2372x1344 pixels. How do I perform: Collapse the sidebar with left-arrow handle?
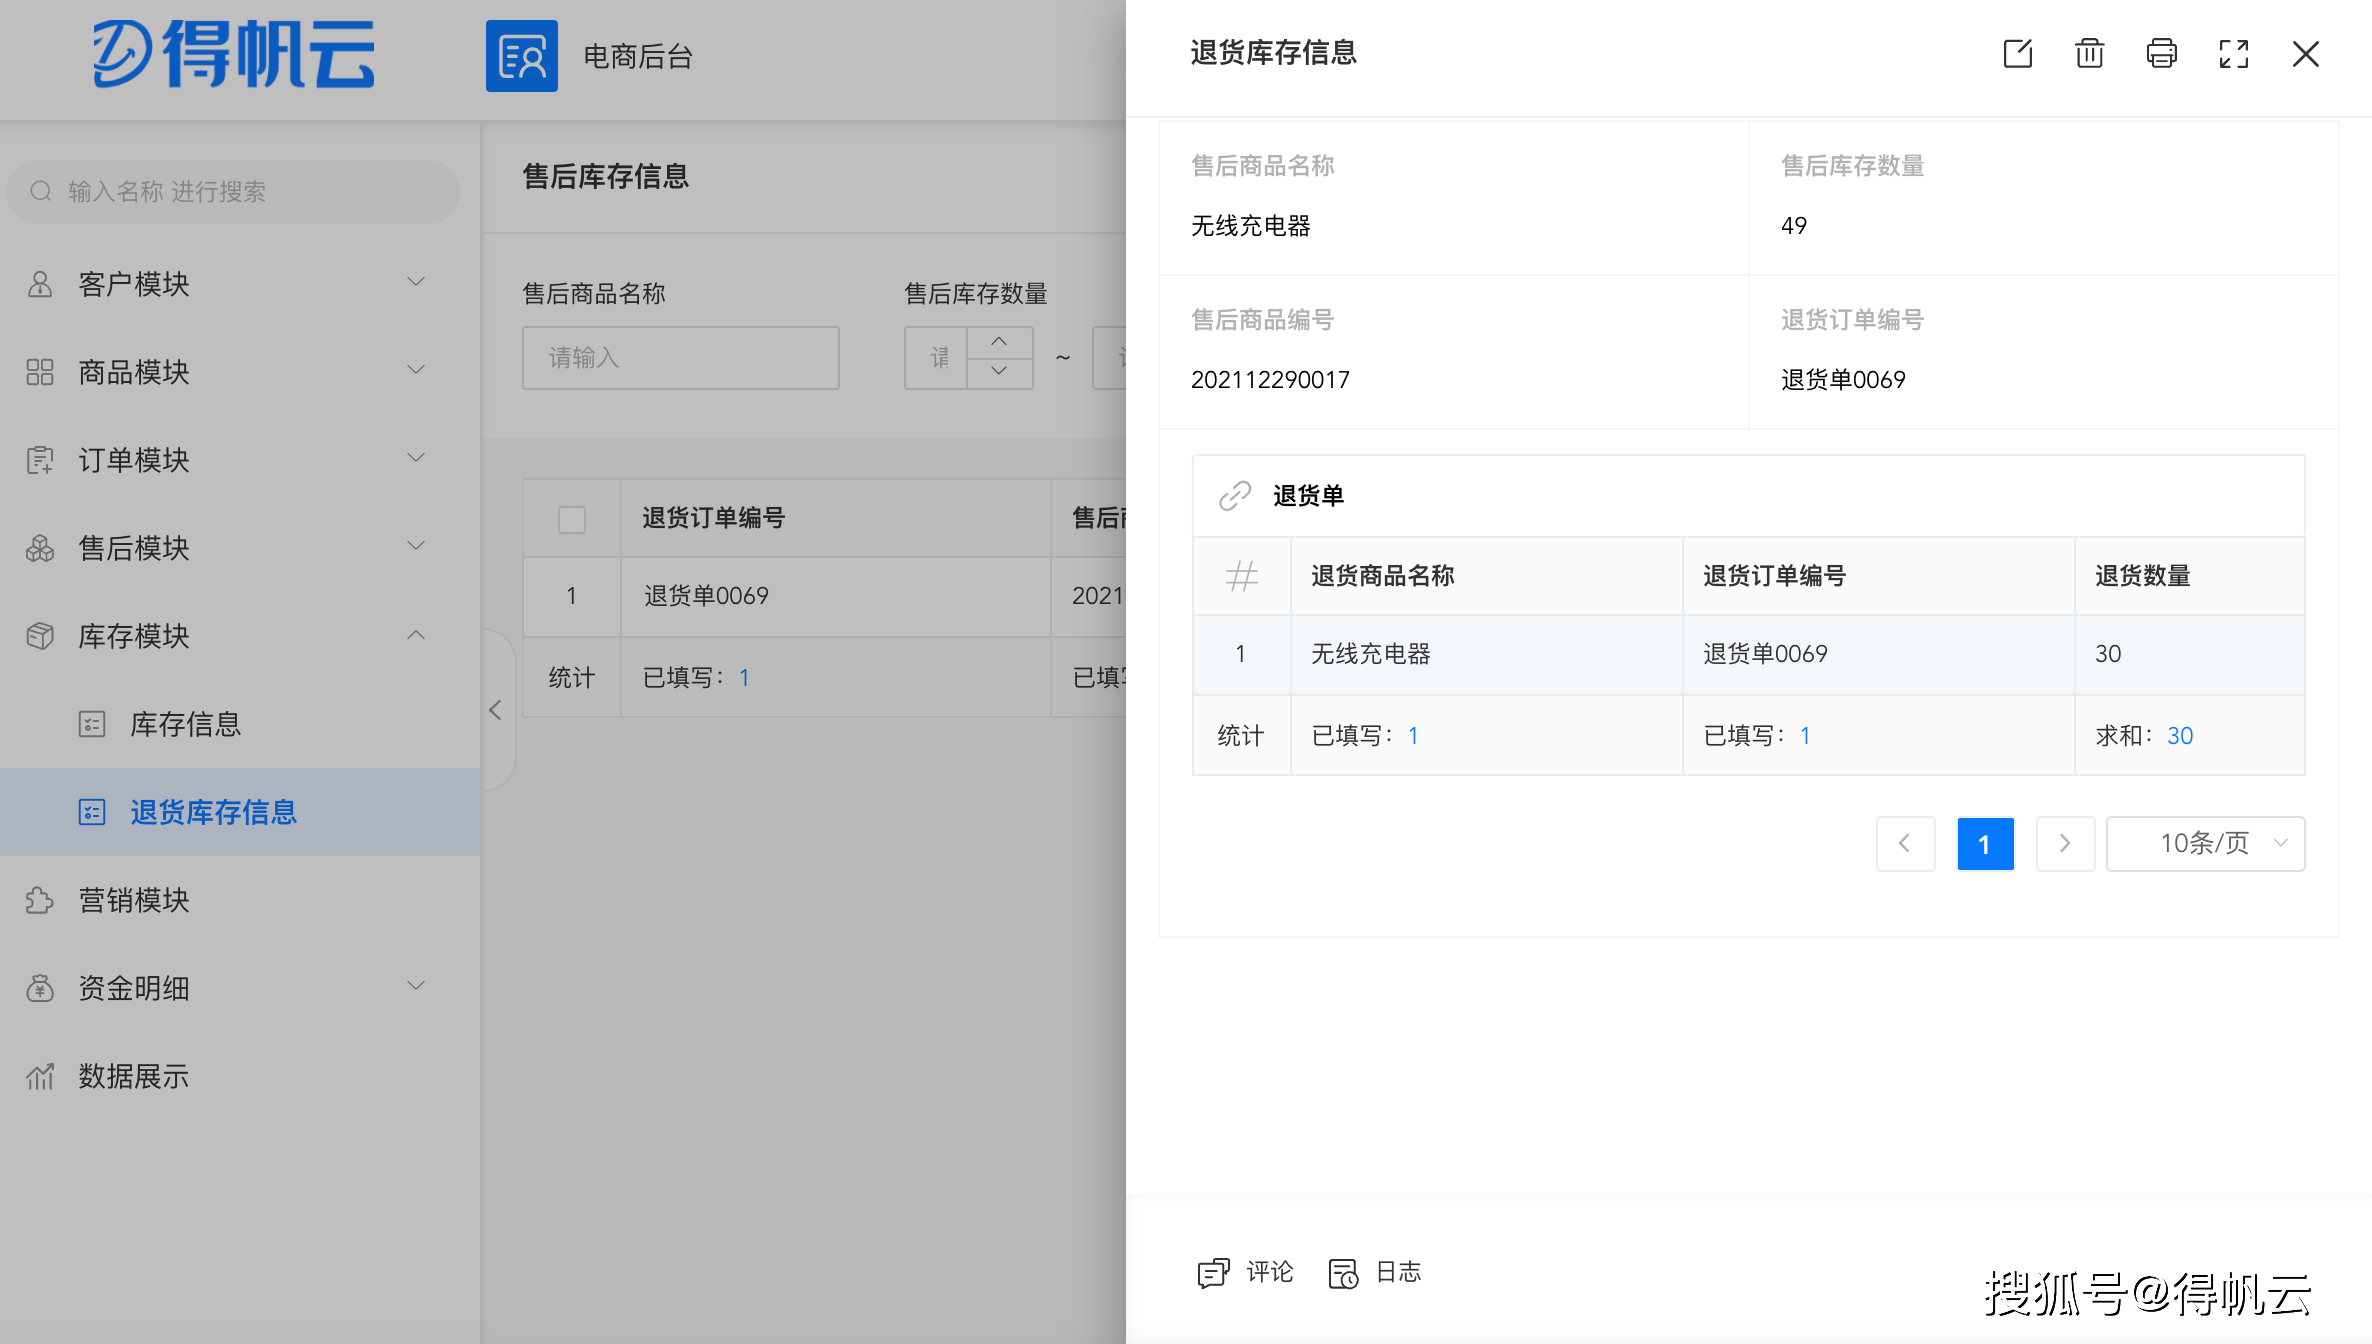496,710
